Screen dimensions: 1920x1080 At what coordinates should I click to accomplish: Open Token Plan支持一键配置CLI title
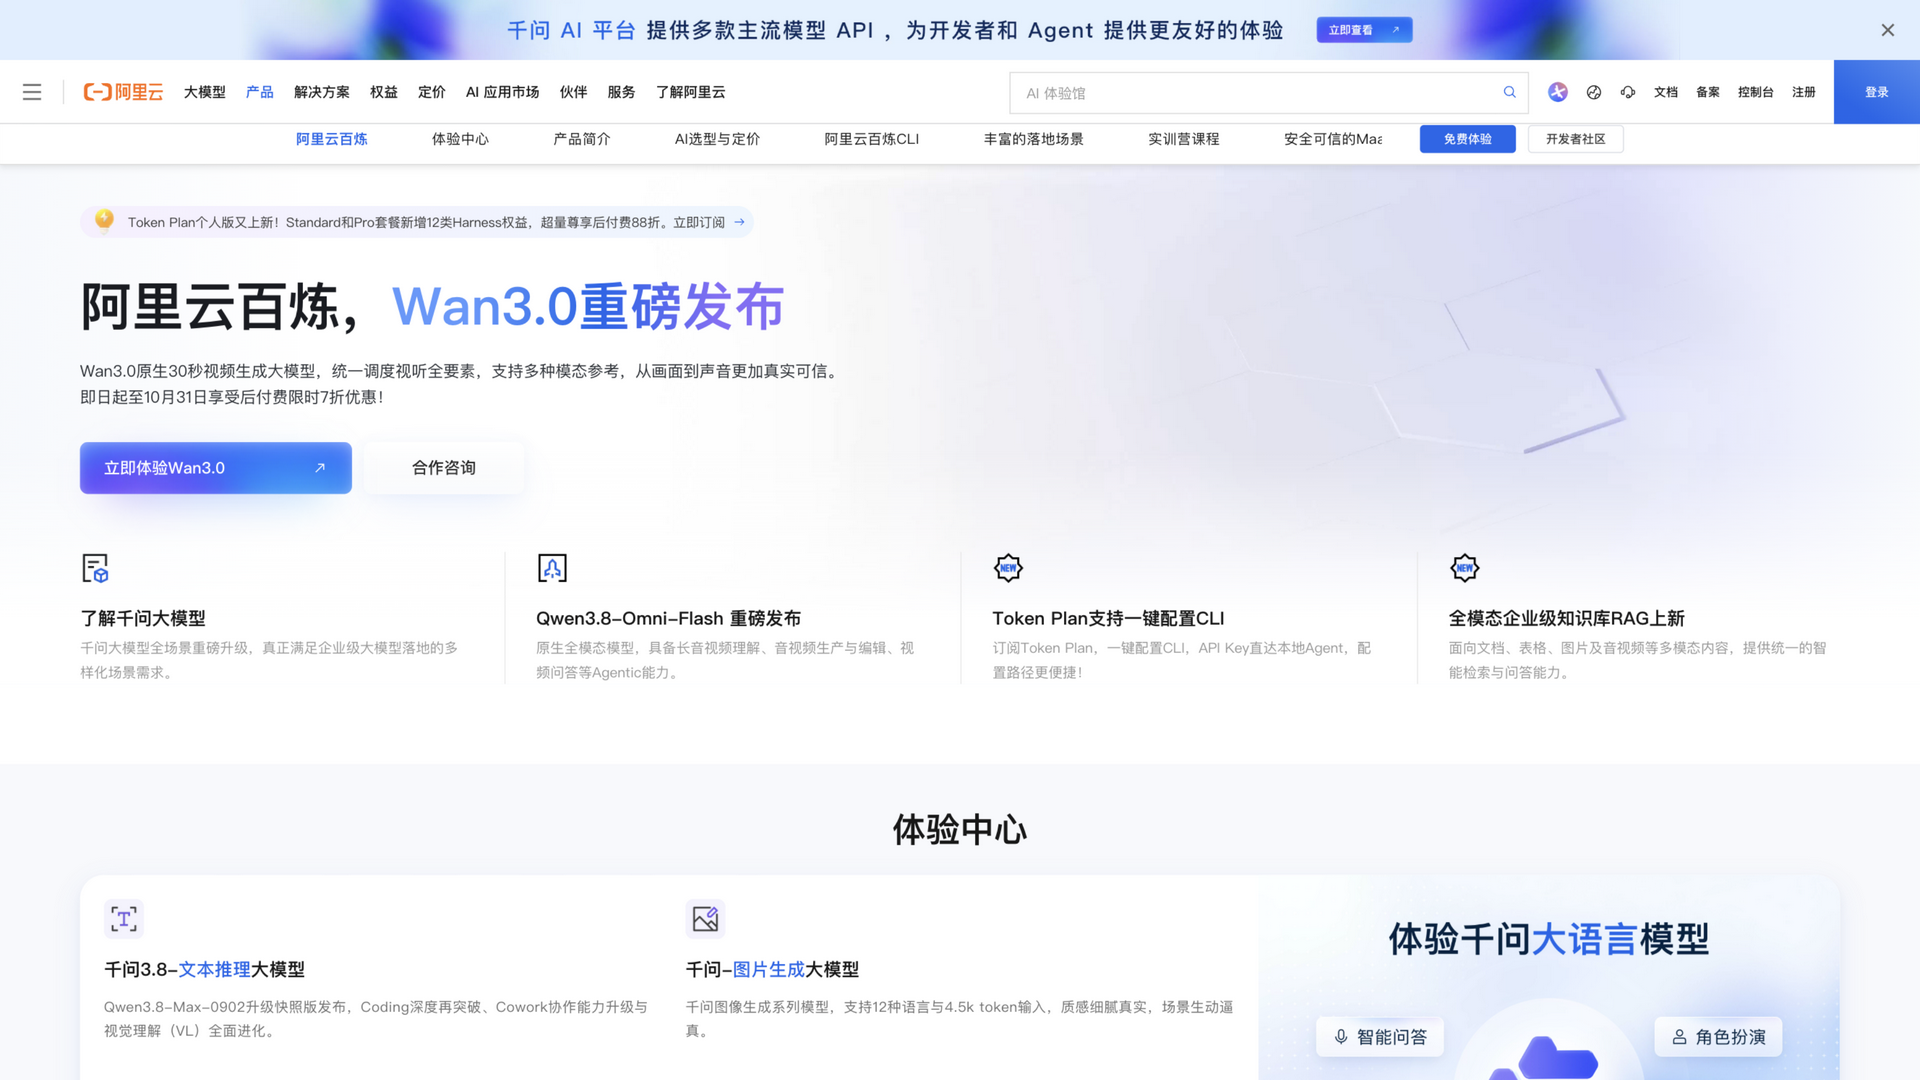pos(1108,618)
